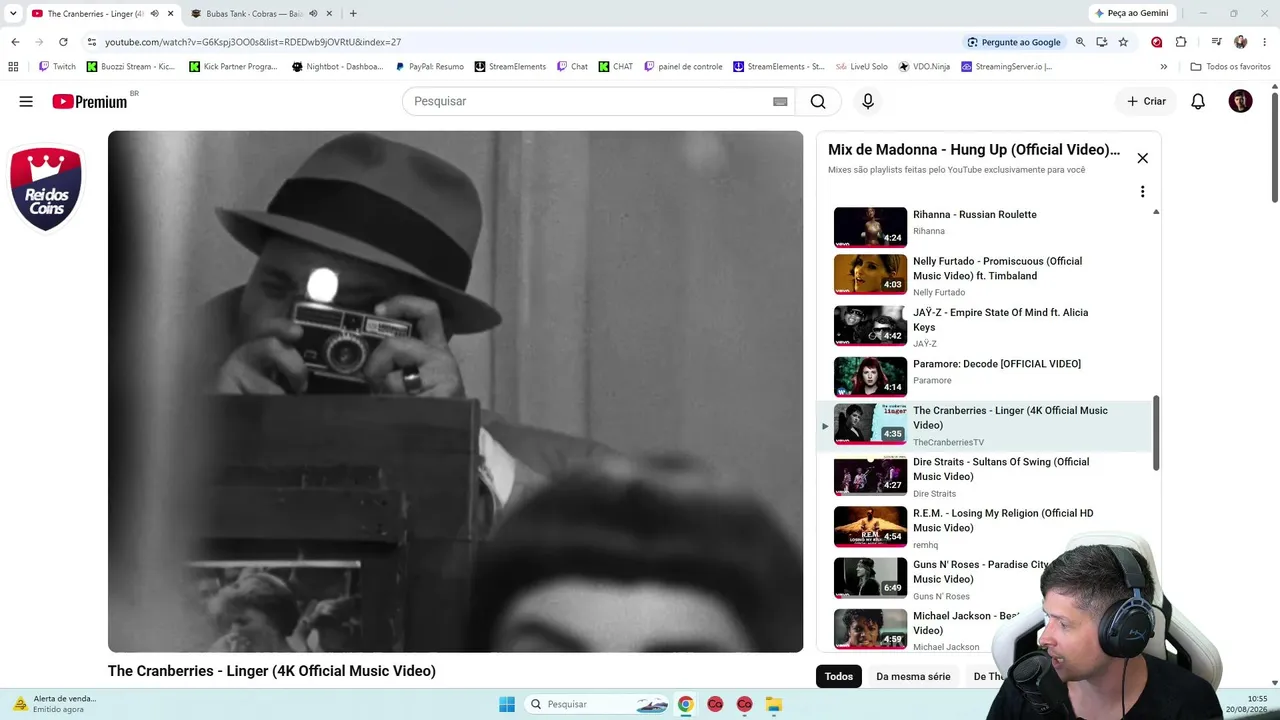This screenshot has height=720, width=1280.
Task: Zoom page using address bar magnifier
Action: point(1080,42)
